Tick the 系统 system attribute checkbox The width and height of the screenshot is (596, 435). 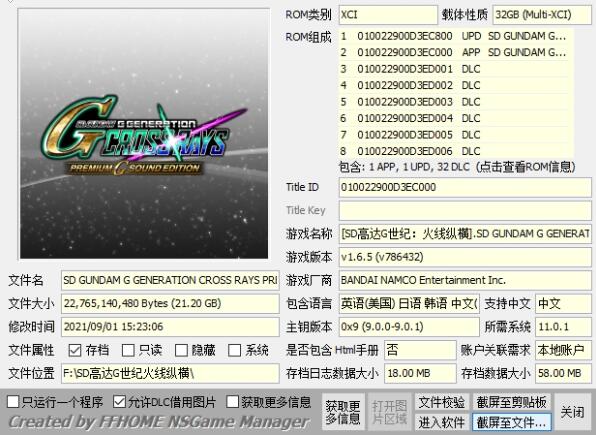(235, 350)
